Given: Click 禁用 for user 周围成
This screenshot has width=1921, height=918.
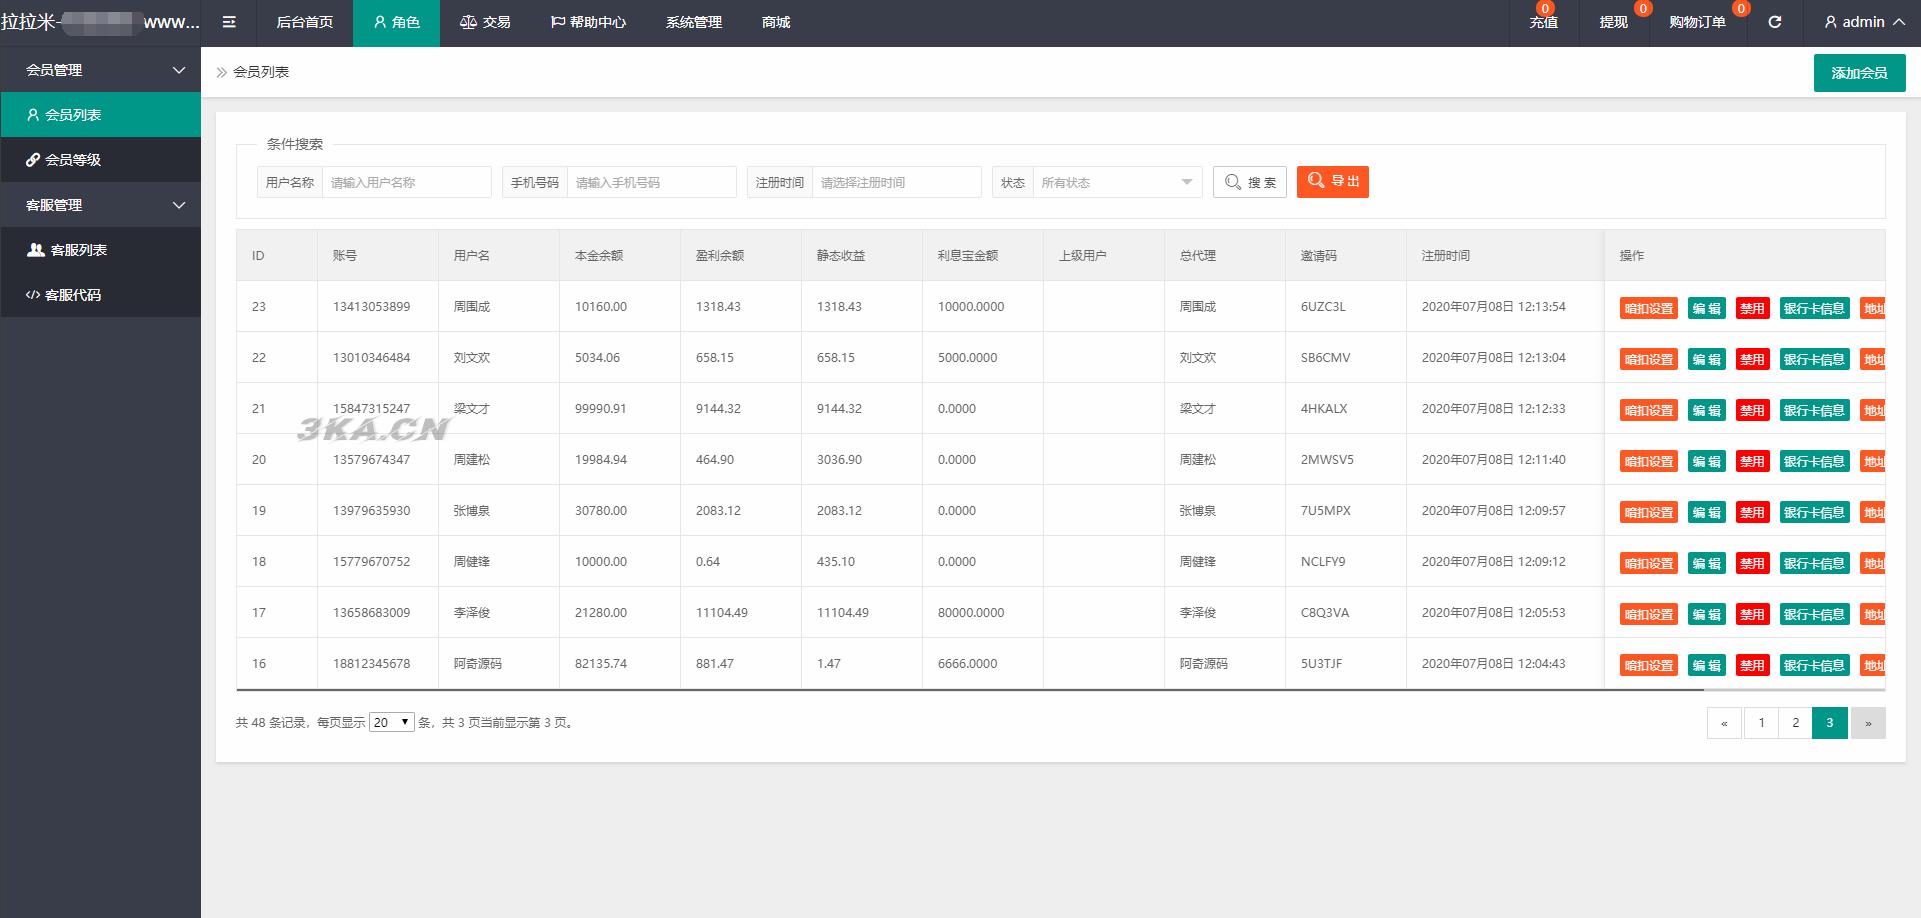Looking at the screenshot, I should coord(1752,308).
